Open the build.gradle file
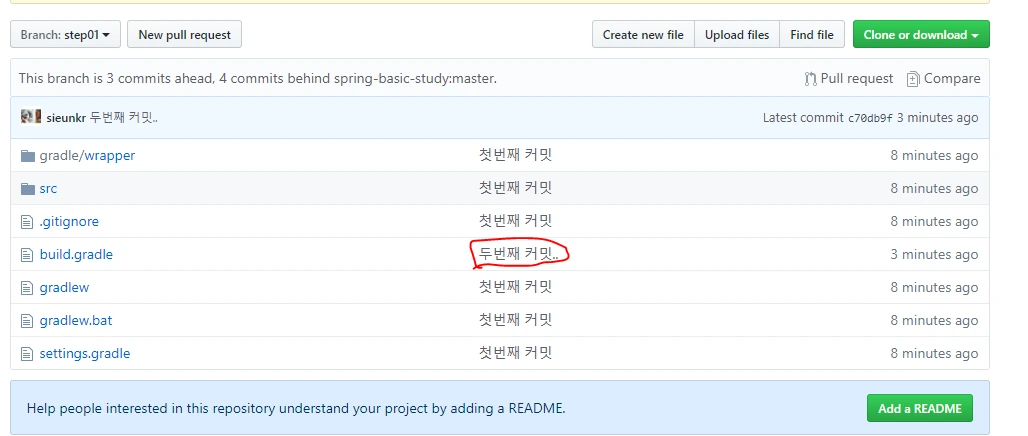Screen dimensions: 1028x436 (76, 254)
